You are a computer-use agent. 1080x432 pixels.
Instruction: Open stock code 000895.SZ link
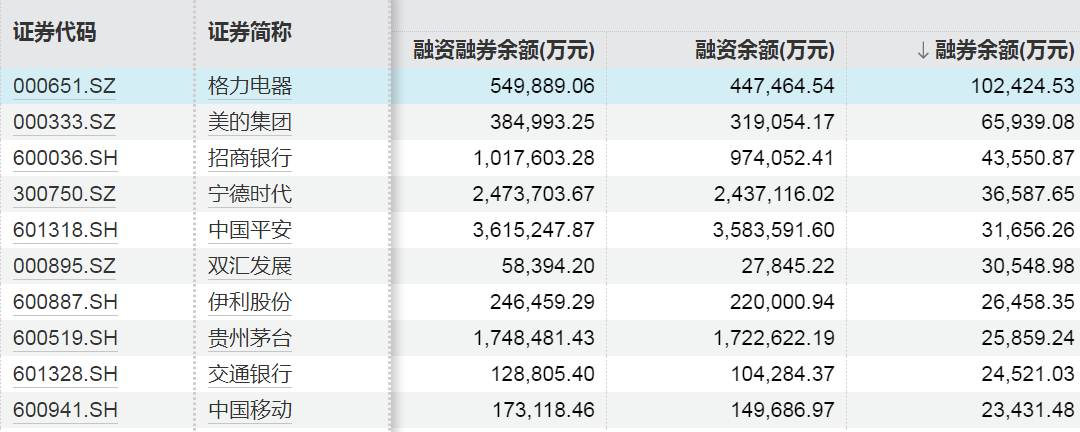(x=65, y=266)
